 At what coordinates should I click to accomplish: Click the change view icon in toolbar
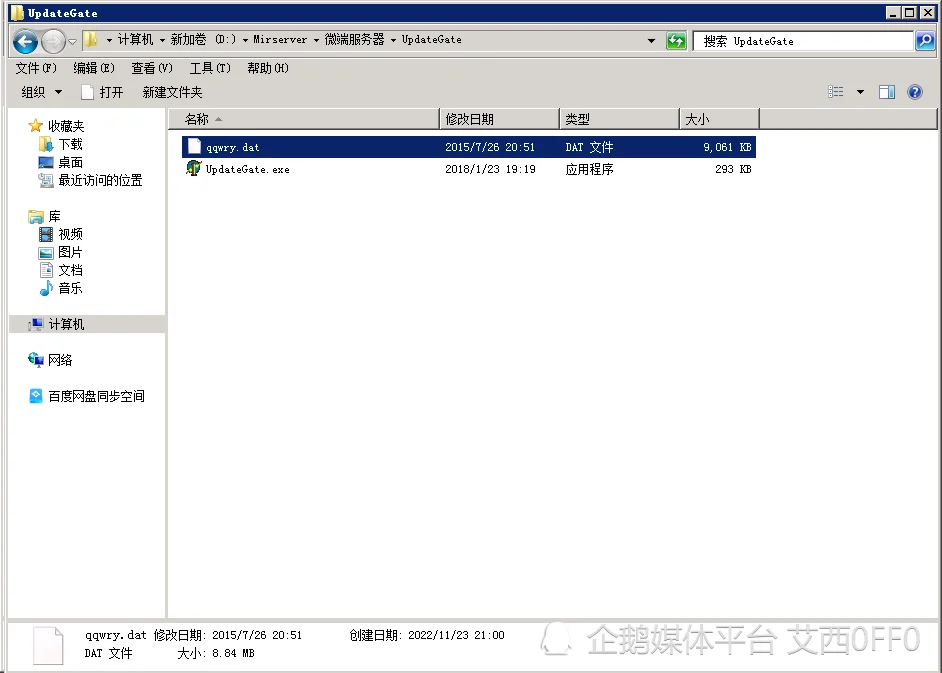click(x=836, y=92)
